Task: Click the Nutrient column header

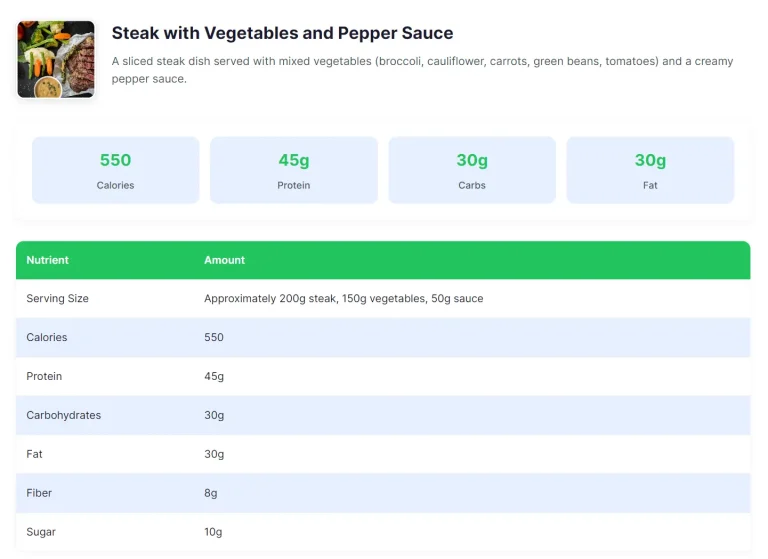Action: (x=48, y=260)
